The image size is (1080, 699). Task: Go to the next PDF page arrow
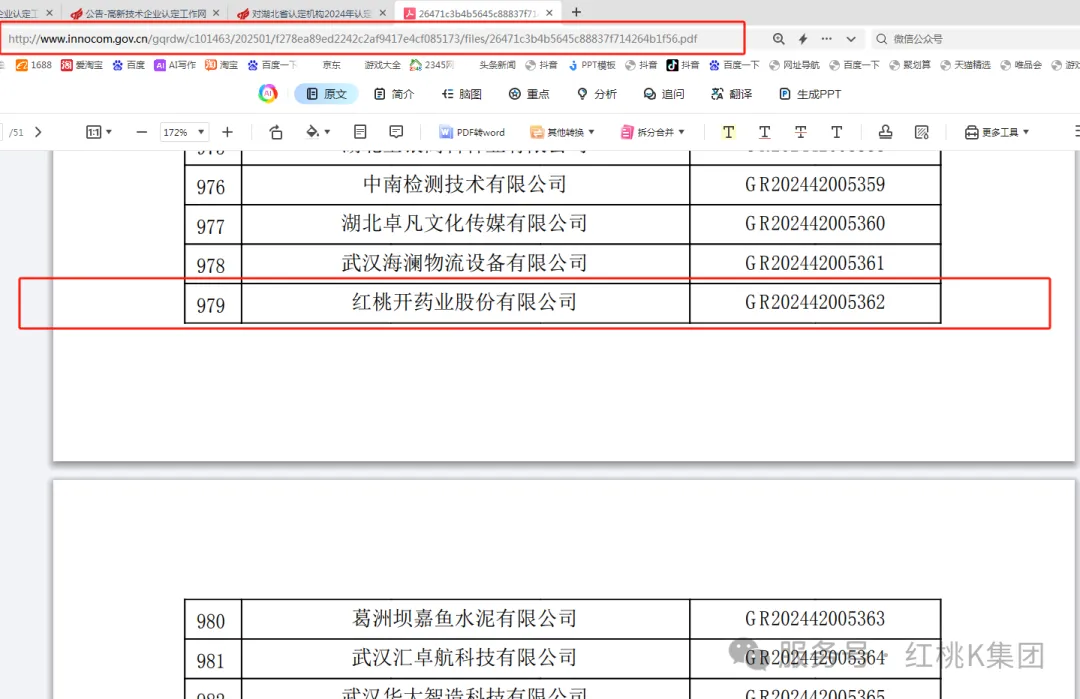pyautogui.click(x=39, y=132)
